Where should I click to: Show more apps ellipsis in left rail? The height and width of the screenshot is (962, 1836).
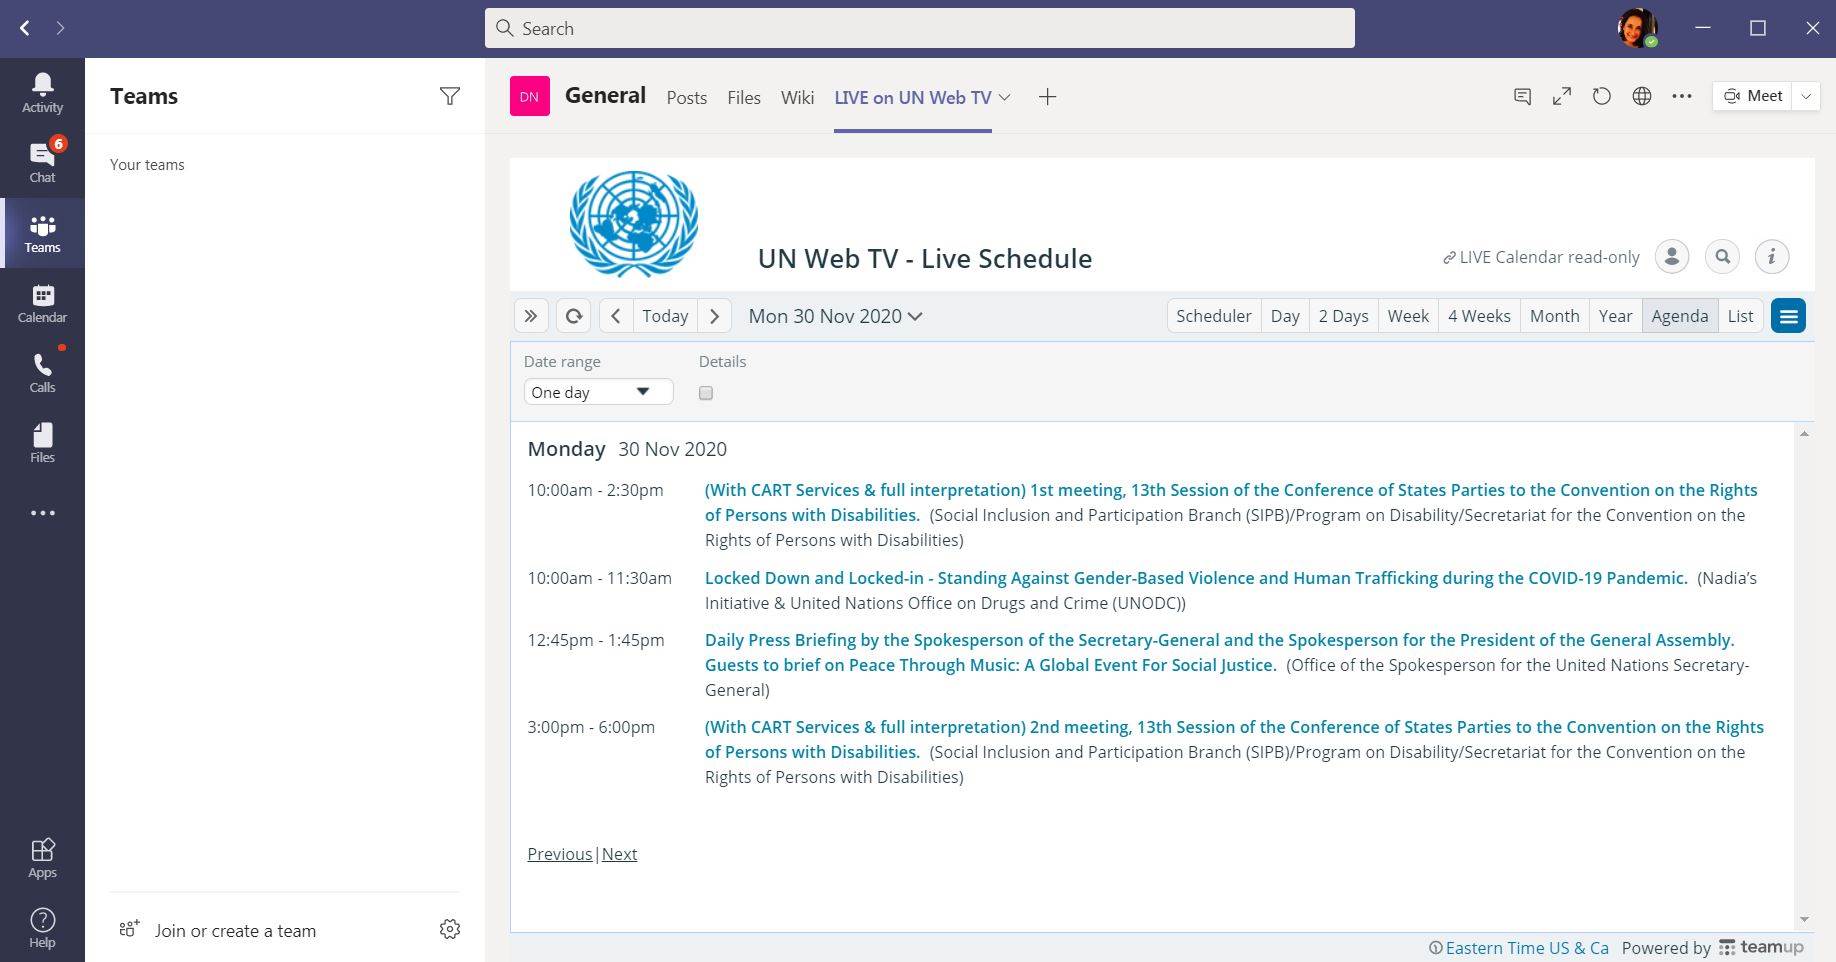pos(42,513)
